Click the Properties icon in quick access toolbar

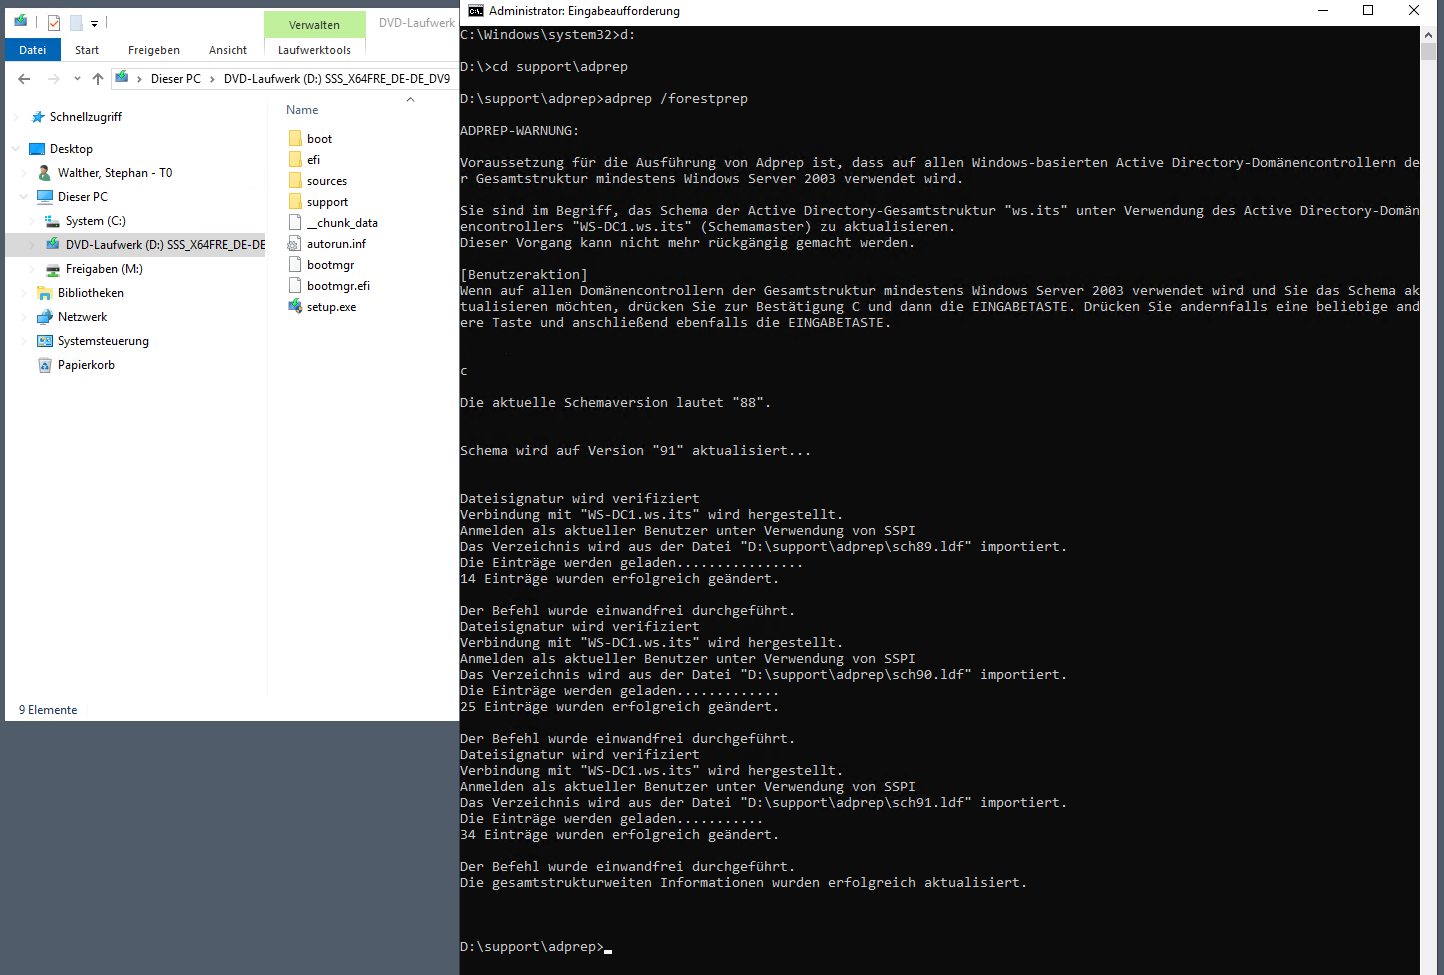tap(54, 22)
